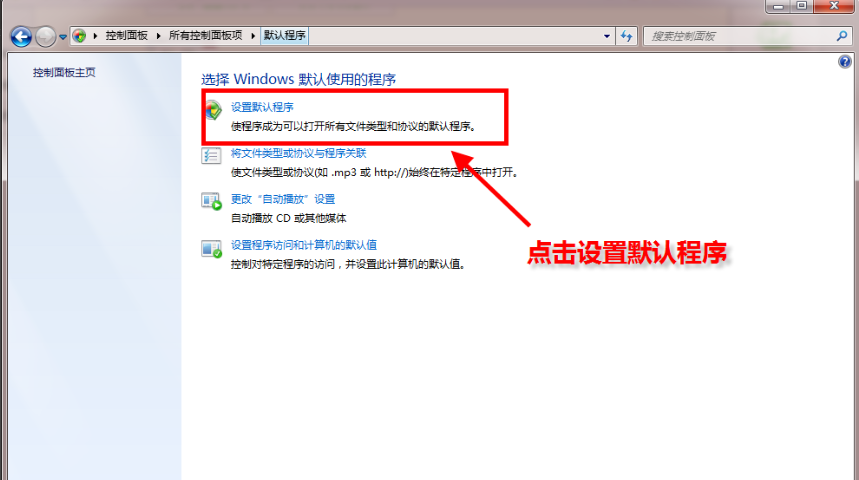Open 将文件类型或协议与程序关联 link

pyautogui.click(x=298, y=153)
